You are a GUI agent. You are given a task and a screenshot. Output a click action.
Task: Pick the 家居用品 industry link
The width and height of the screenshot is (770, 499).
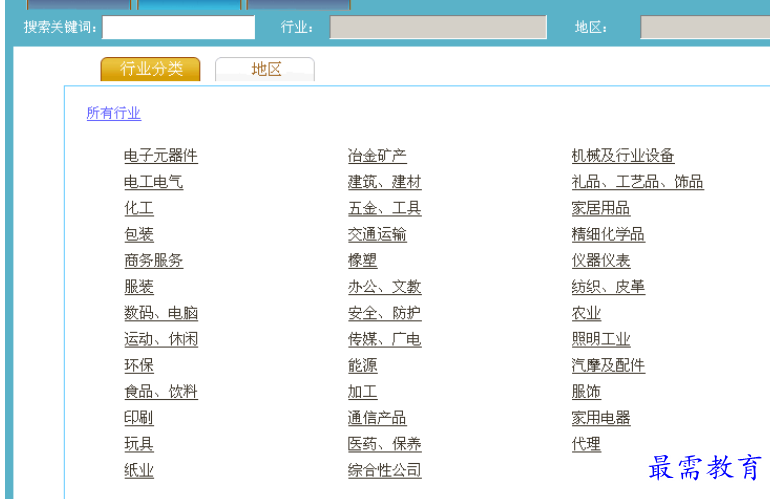click(601, 208)
